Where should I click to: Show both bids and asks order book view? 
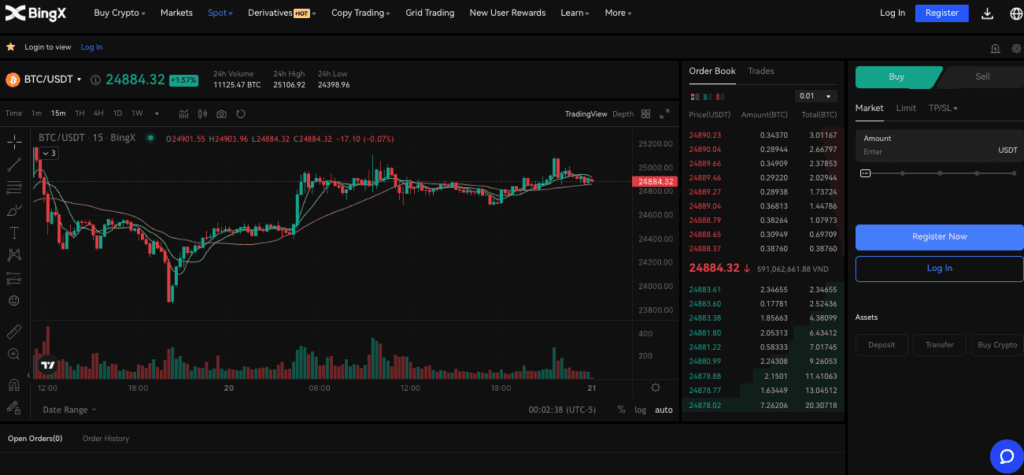694,97
